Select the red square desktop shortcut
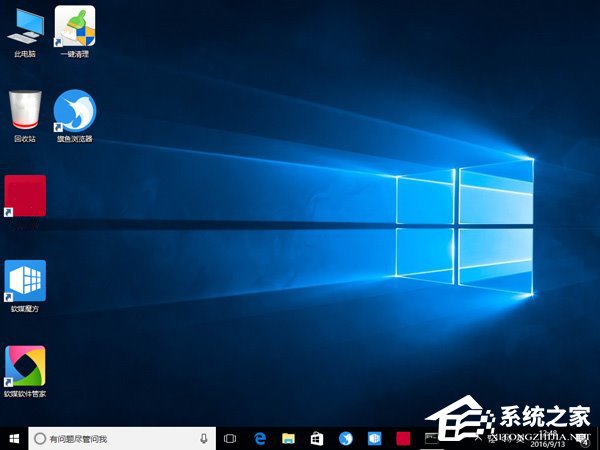 [25, 196]
